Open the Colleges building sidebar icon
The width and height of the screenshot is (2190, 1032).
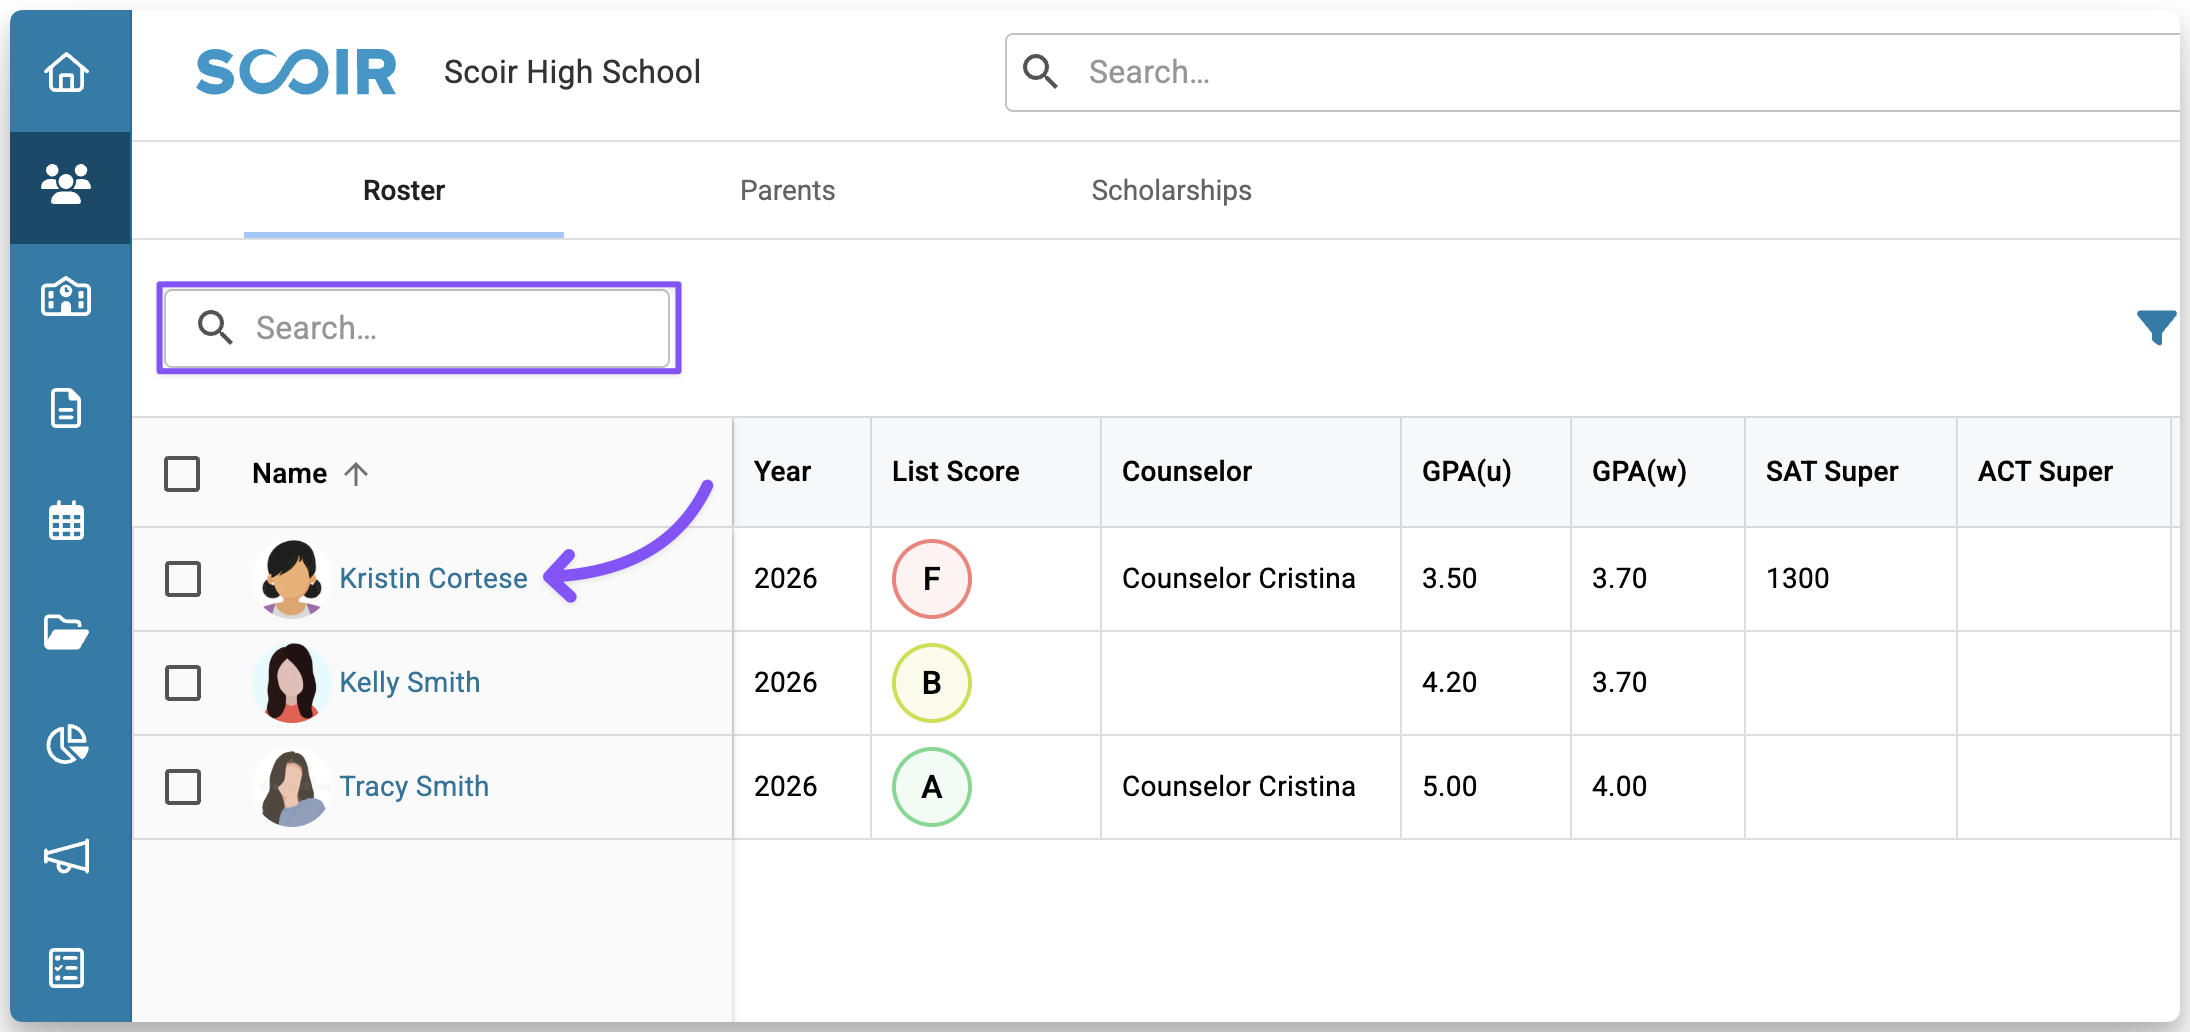(66, 297)
